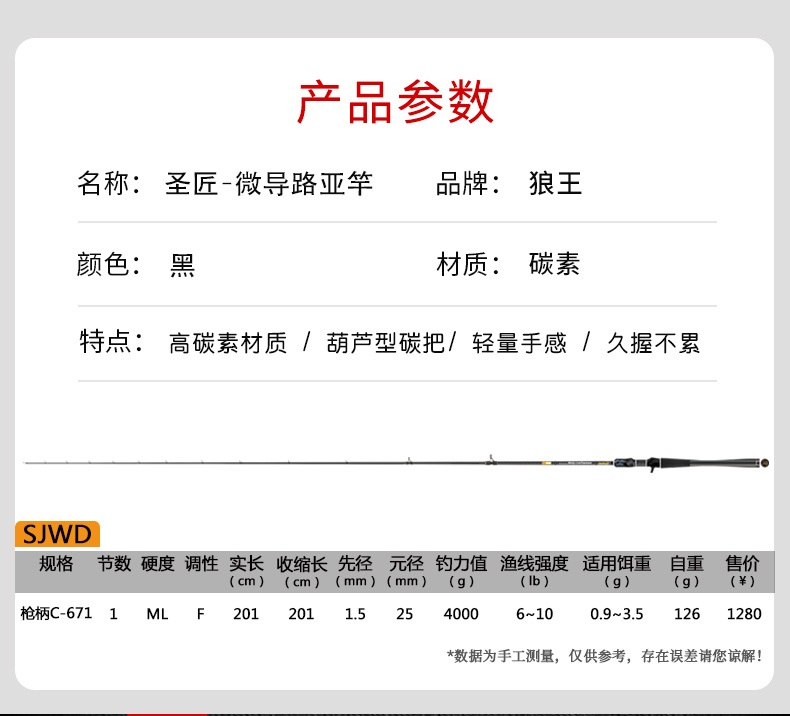
Task: Select the spec cell 枪柄C-671
Action: point(56,613)
